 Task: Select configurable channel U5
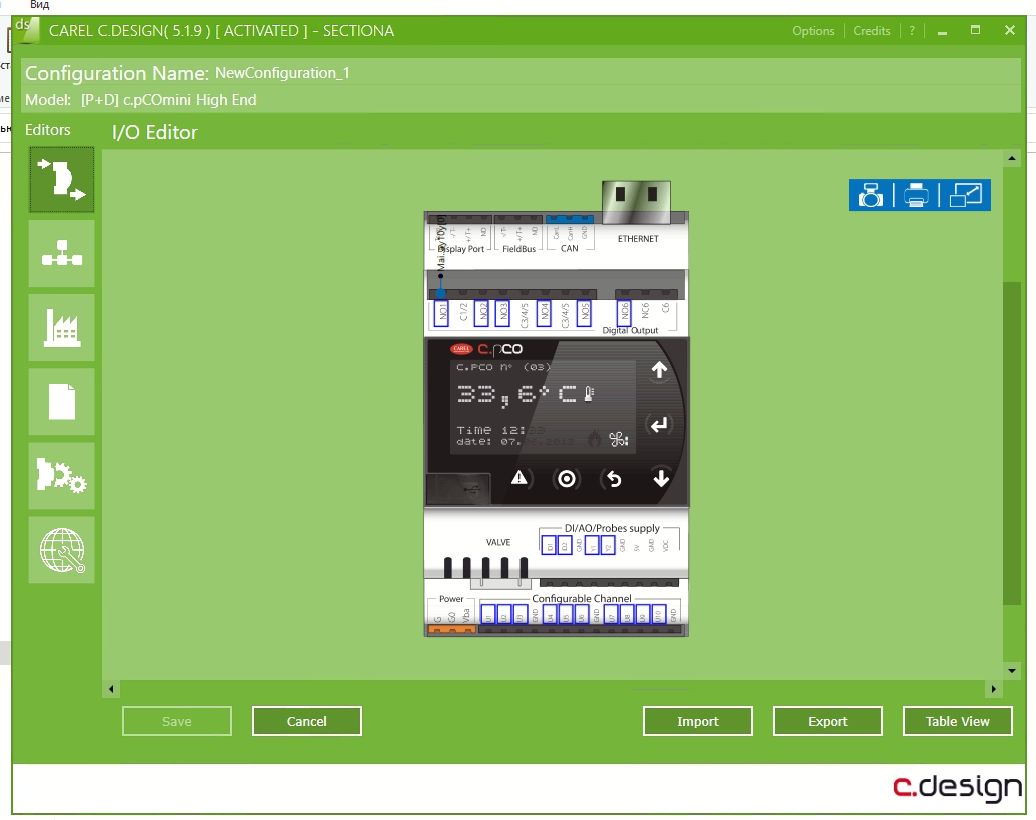[566, 614]
